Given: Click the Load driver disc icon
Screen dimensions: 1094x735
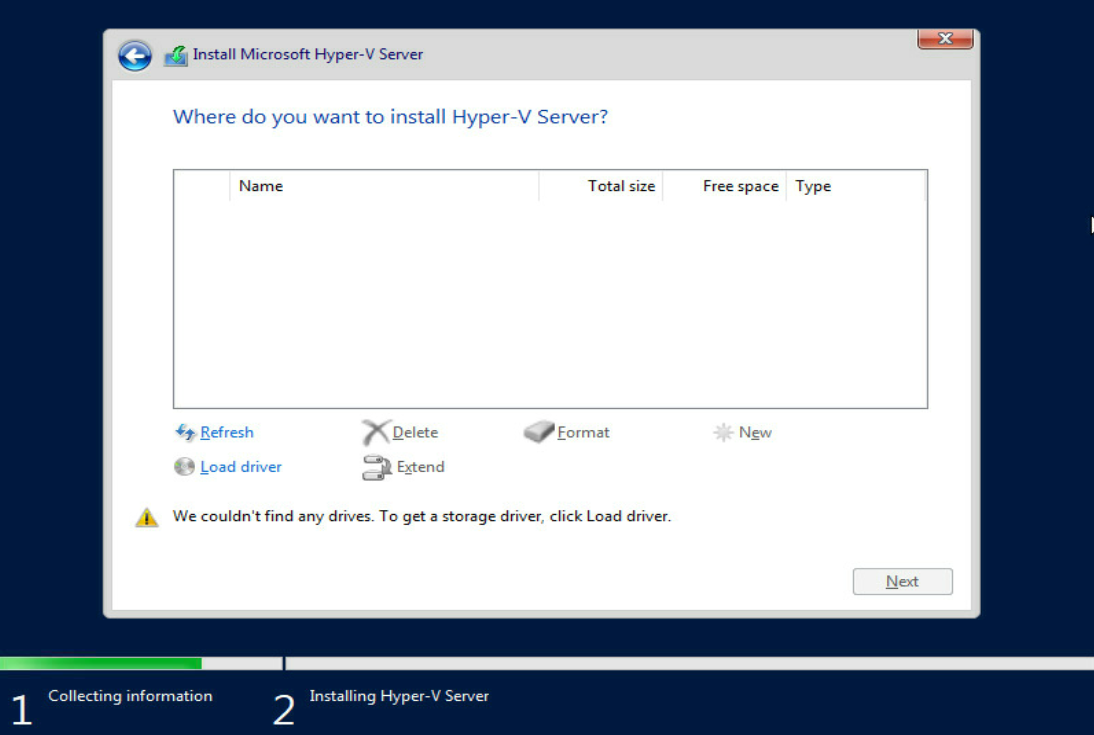Looking at the screenshot, I should (x=184, y=466).
